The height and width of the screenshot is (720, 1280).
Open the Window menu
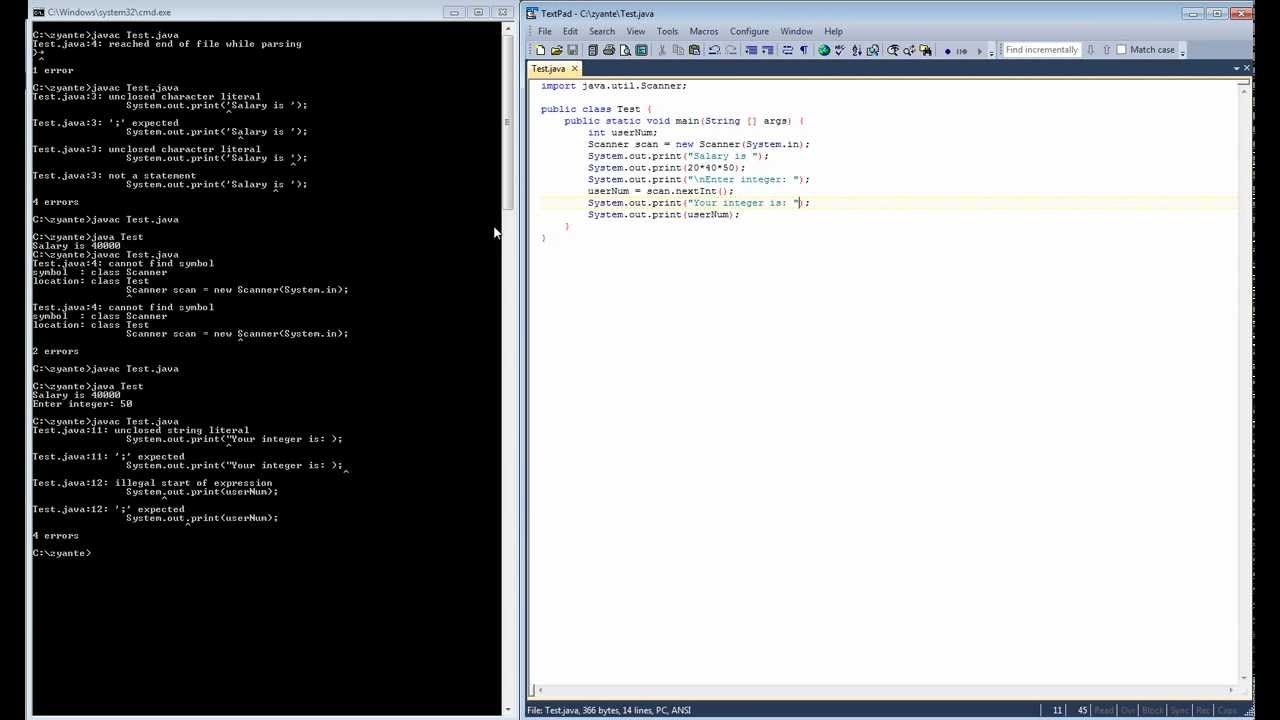tap(796, 31)
